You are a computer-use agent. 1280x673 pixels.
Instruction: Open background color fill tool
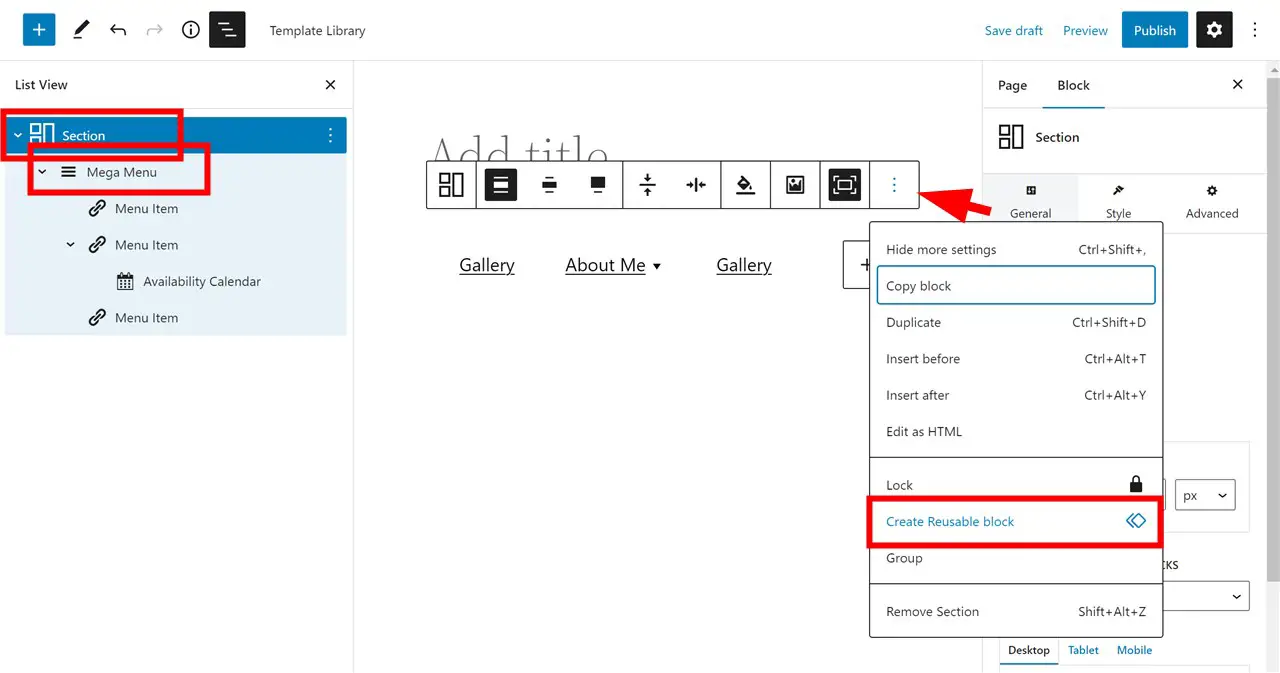(x=745, y=184)
